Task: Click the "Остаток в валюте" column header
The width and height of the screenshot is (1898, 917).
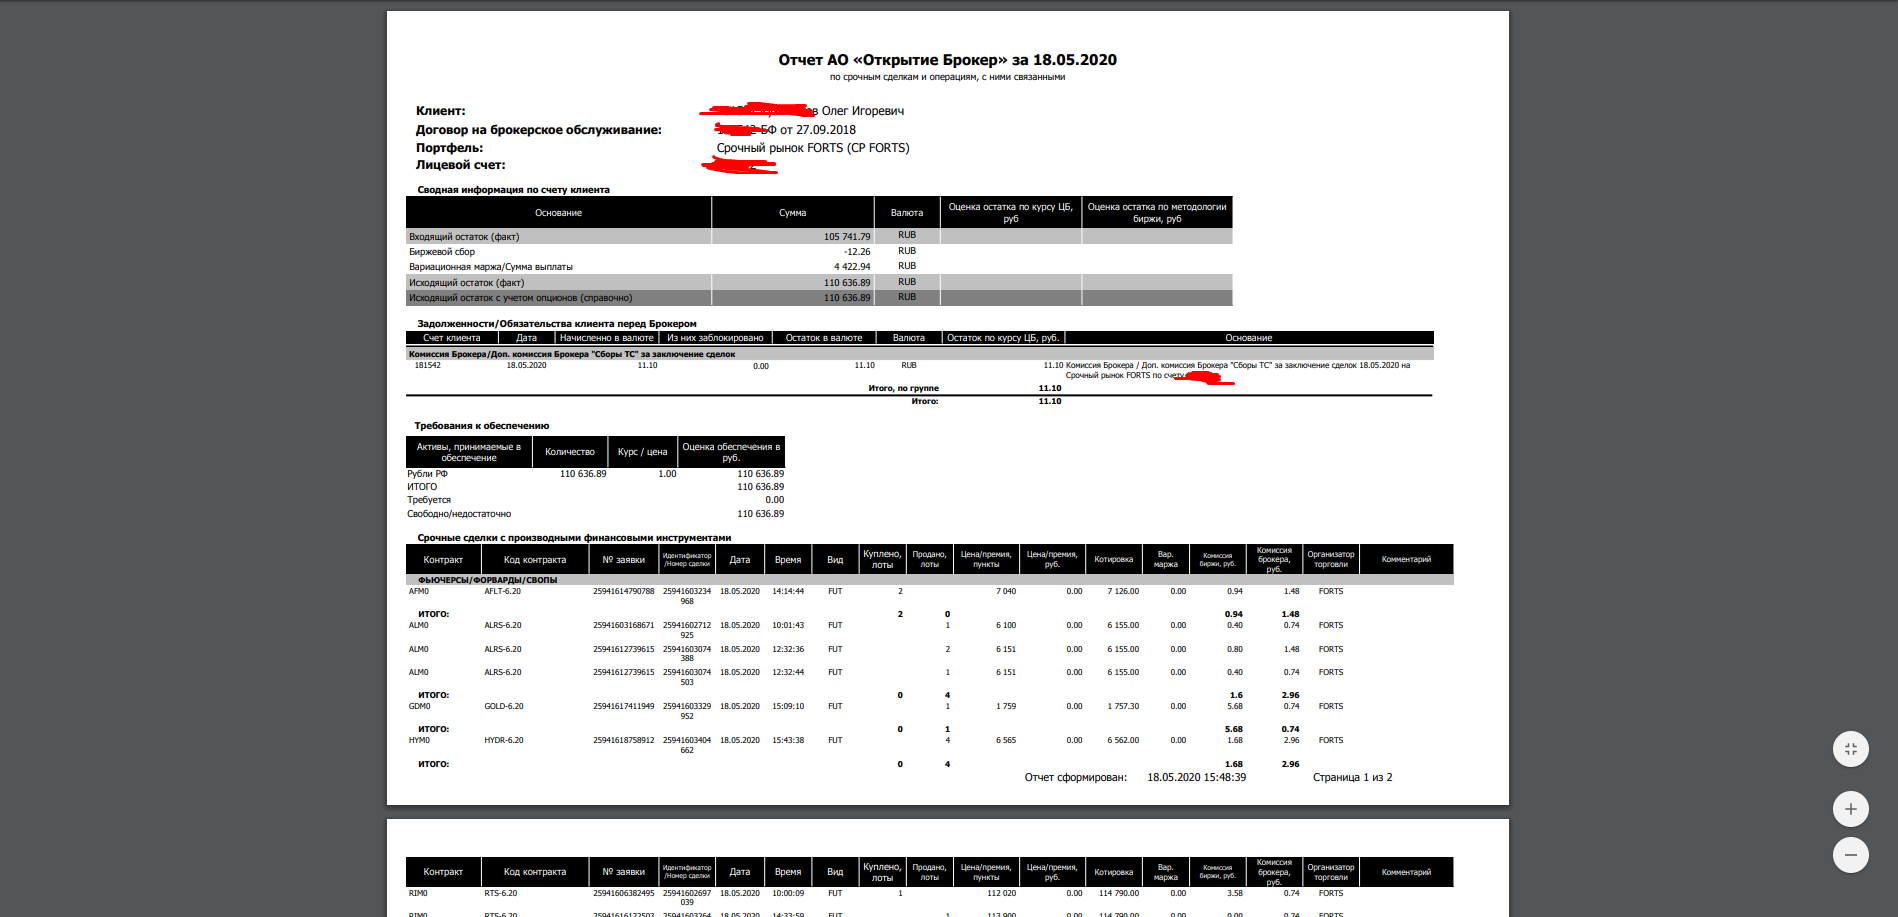Action: [x=824, y=338]
